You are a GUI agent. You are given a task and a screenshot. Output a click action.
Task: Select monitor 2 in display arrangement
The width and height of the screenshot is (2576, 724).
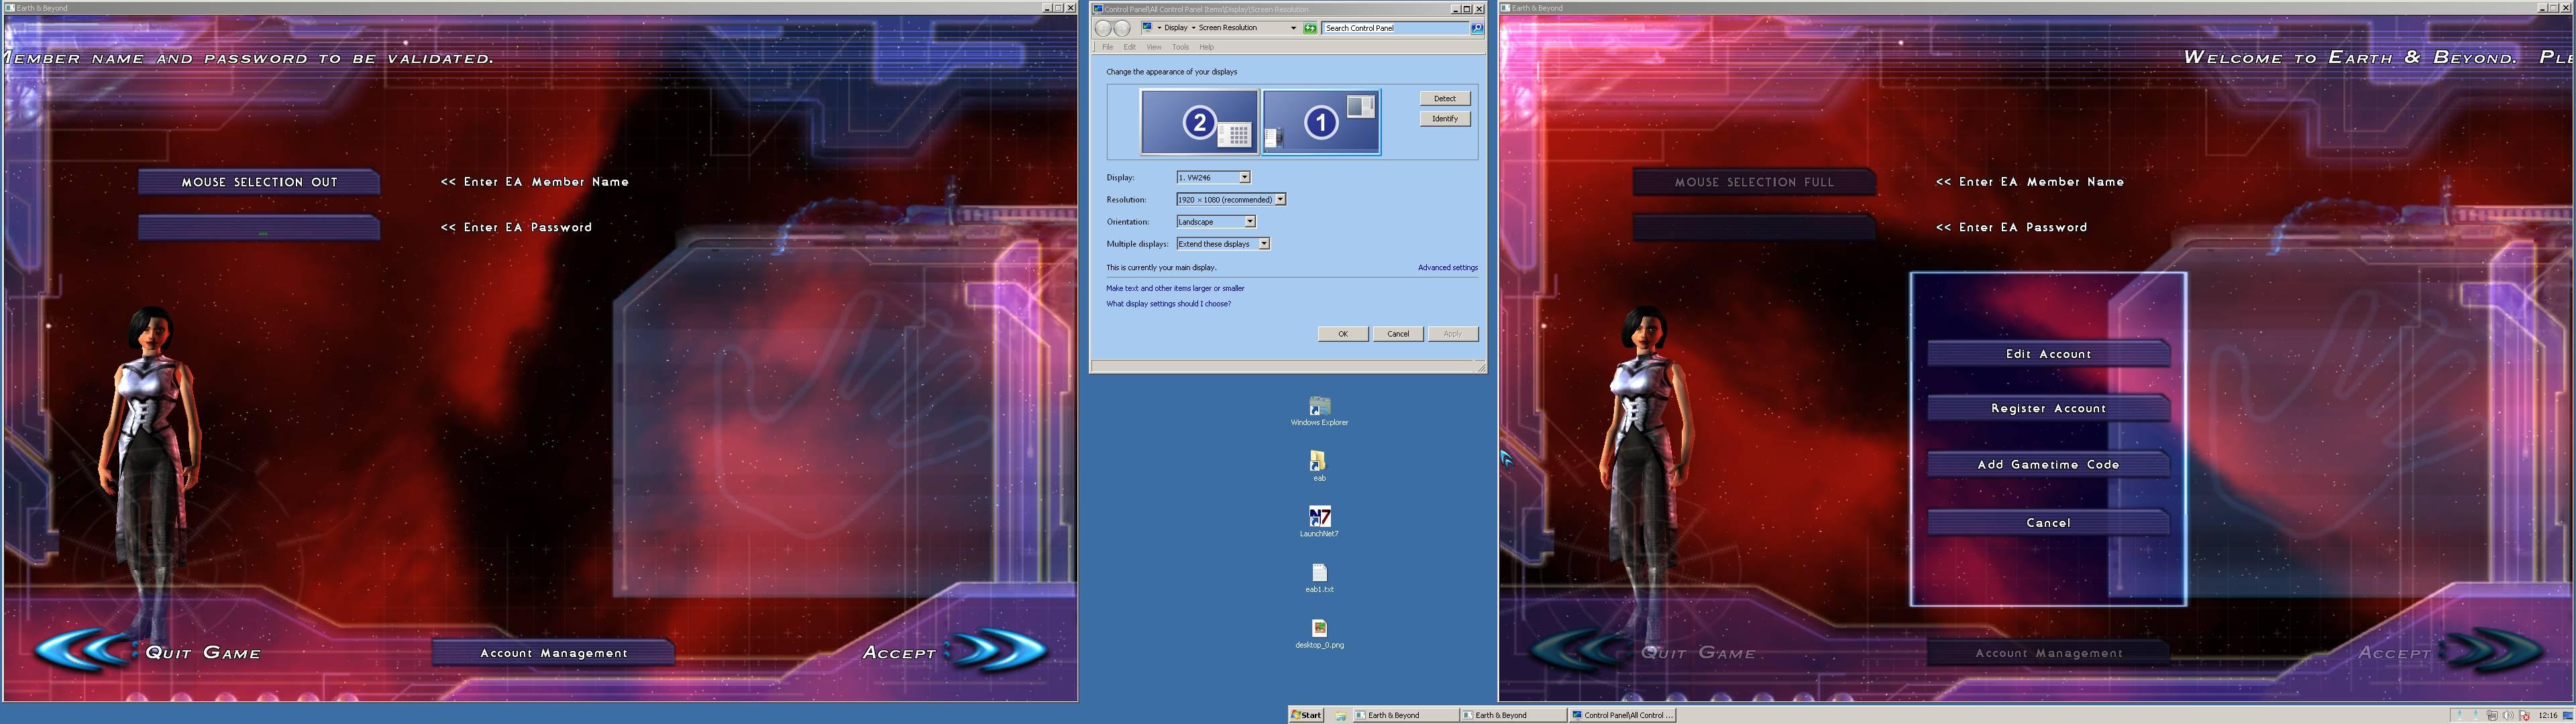(x=1199, y=122)
